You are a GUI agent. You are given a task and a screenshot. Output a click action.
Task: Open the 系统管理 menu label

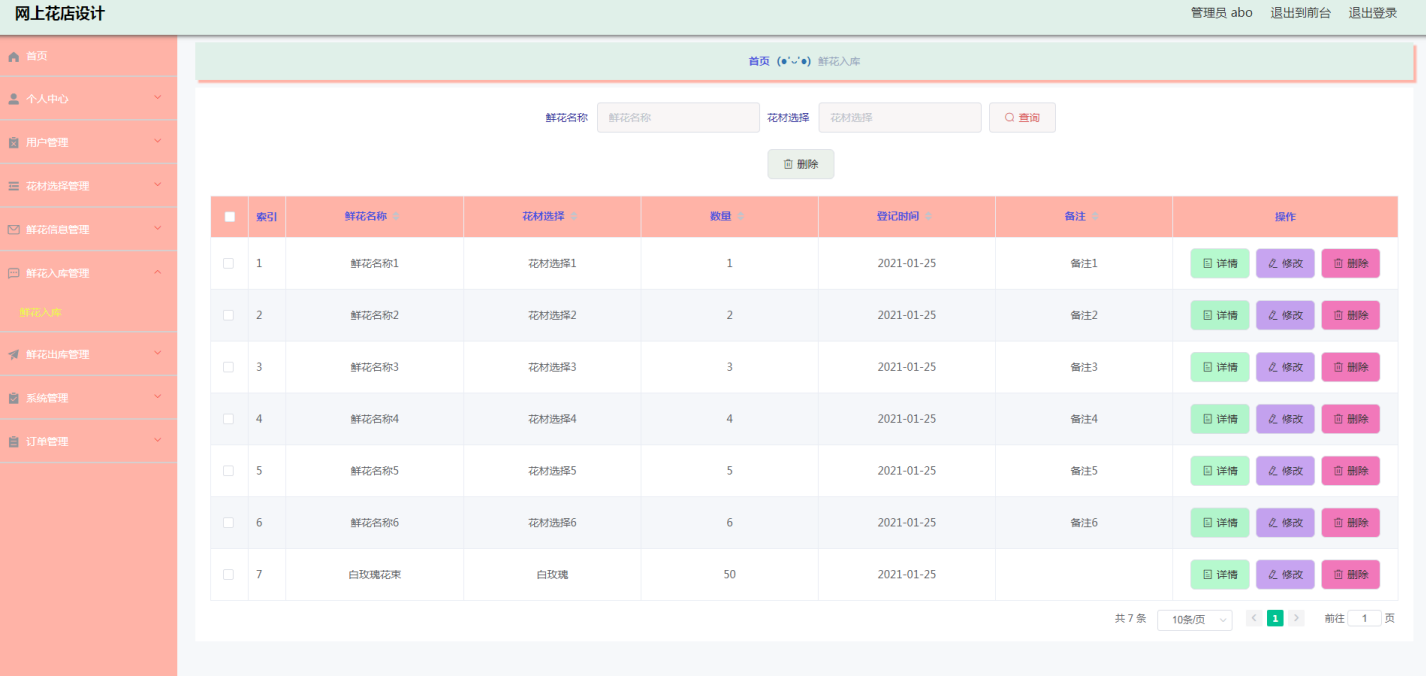pos(47,398)
